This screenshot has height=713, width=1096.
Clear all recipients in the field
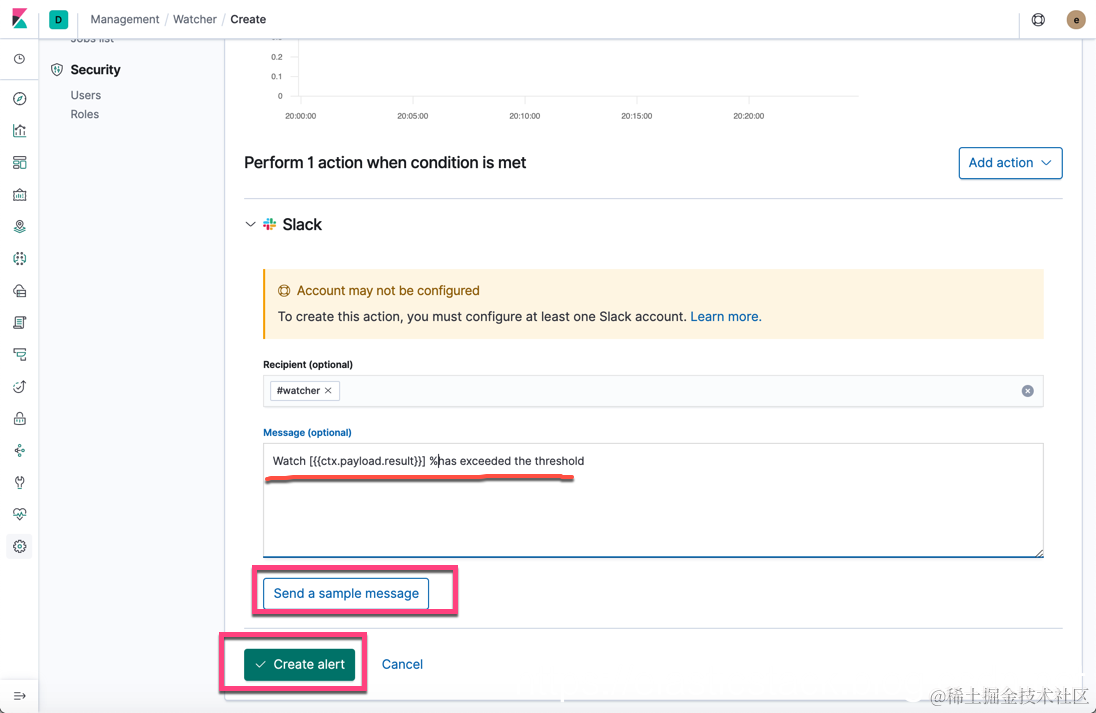[x=1027, y=391]
